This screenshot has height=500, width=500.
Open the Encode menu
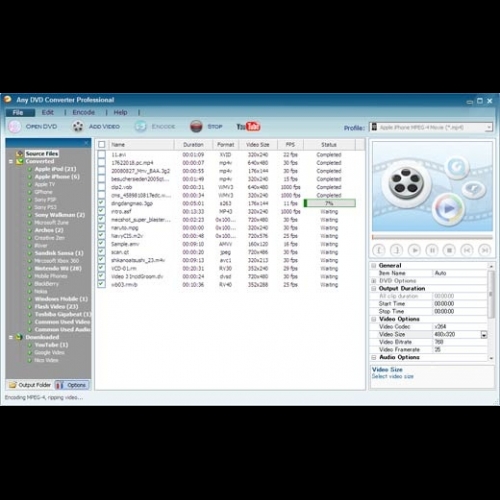(84, 112)
